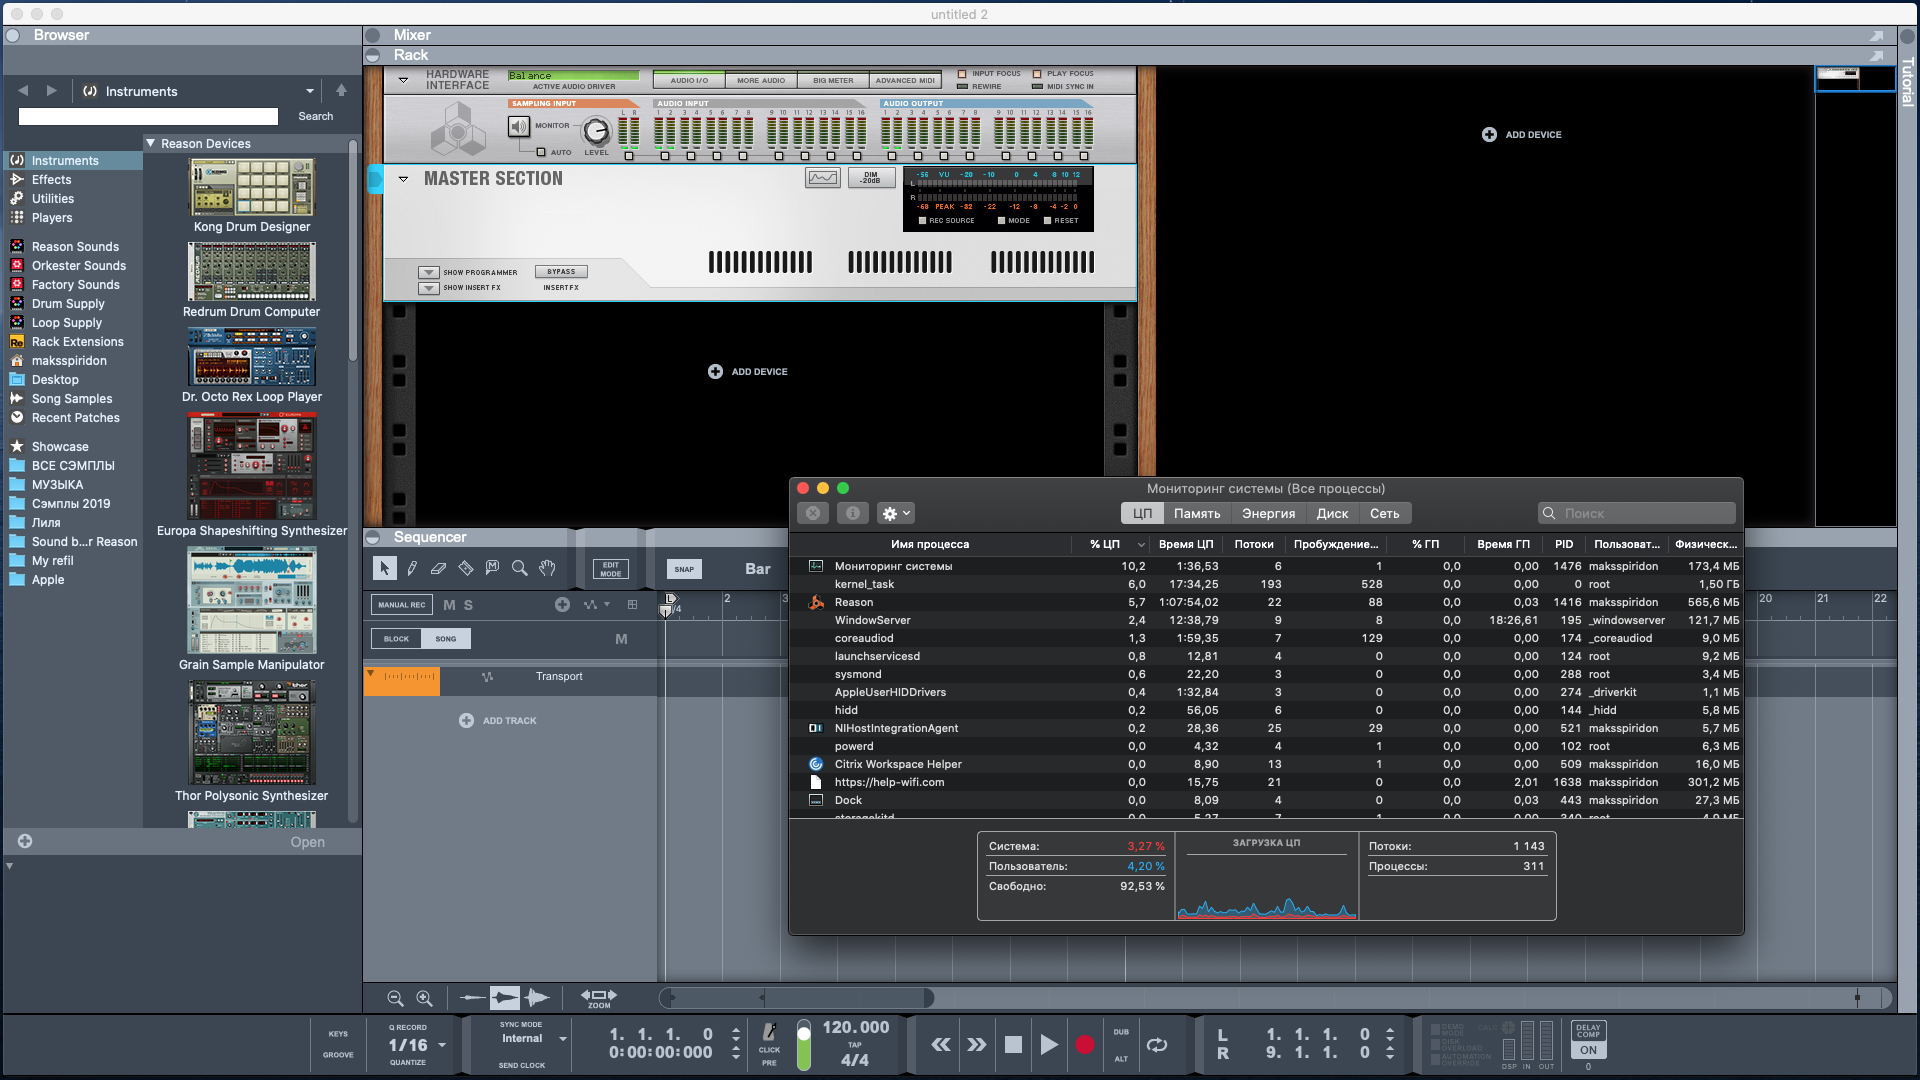The height and width of the screenshot is (1080, 1920).
Task: Click the metronome Click icon
Action: tap(769, 1032)
